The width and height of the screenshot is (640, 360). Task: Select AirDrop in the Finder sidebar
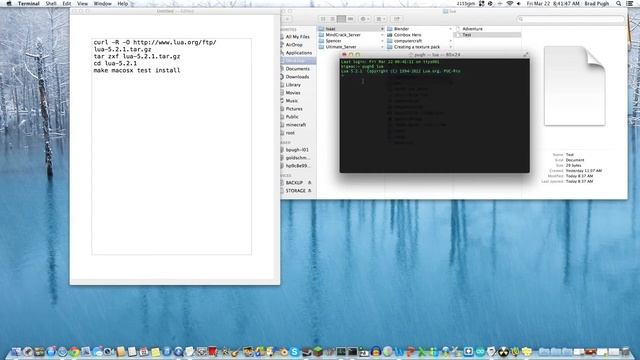[293, 45]
